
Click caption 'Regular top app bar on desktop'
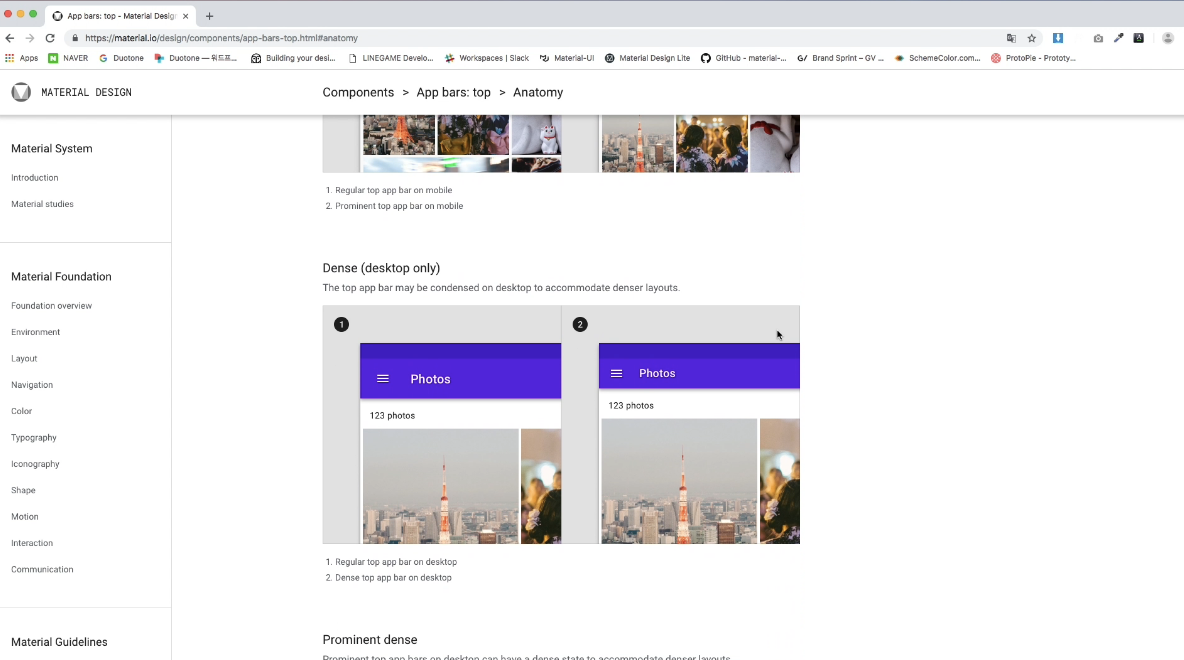(396, 563)
